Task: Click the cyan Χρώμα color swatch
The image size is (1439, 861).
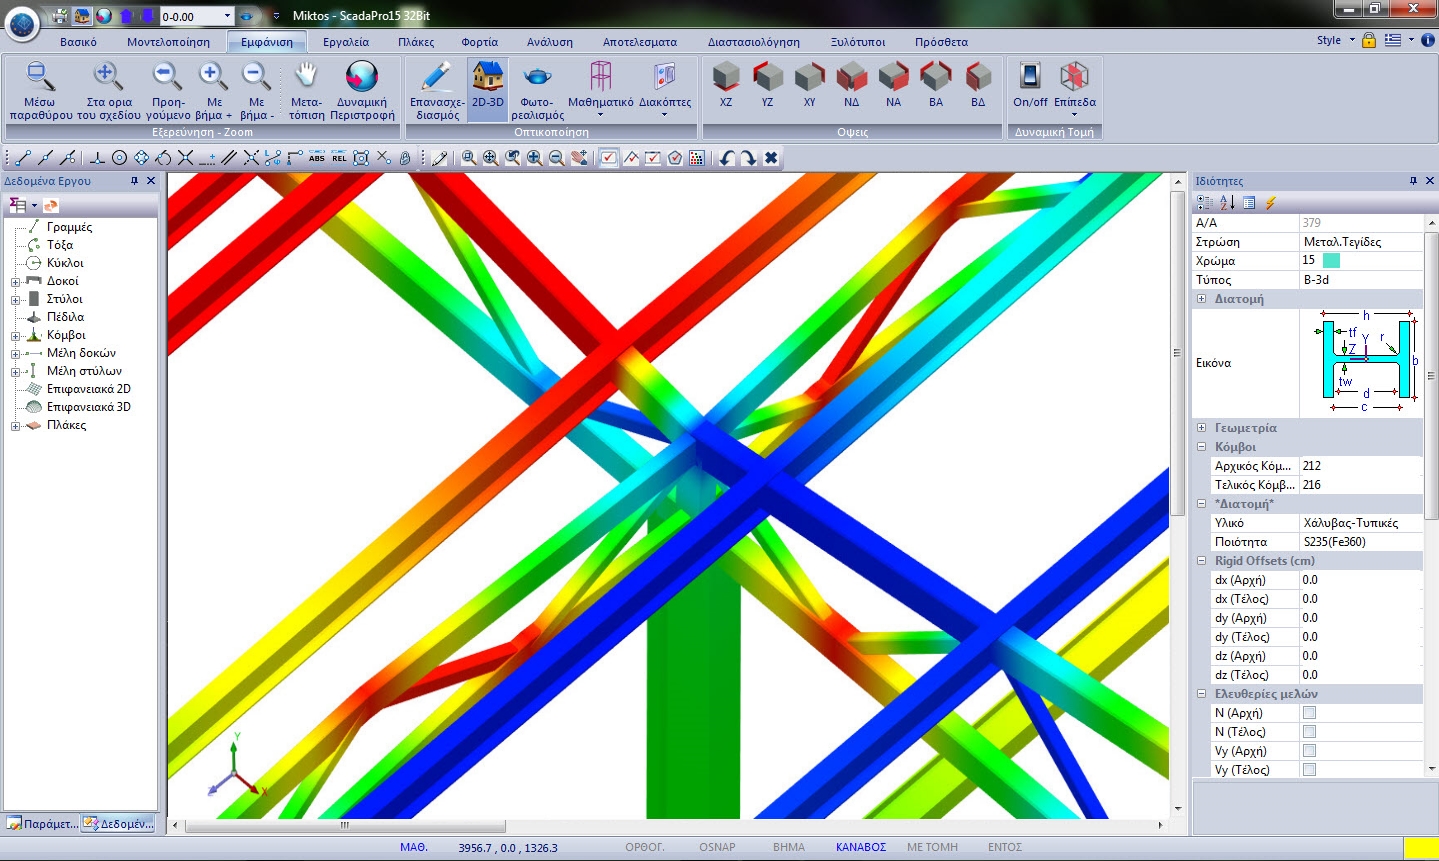Action: tap(1331, 261)
